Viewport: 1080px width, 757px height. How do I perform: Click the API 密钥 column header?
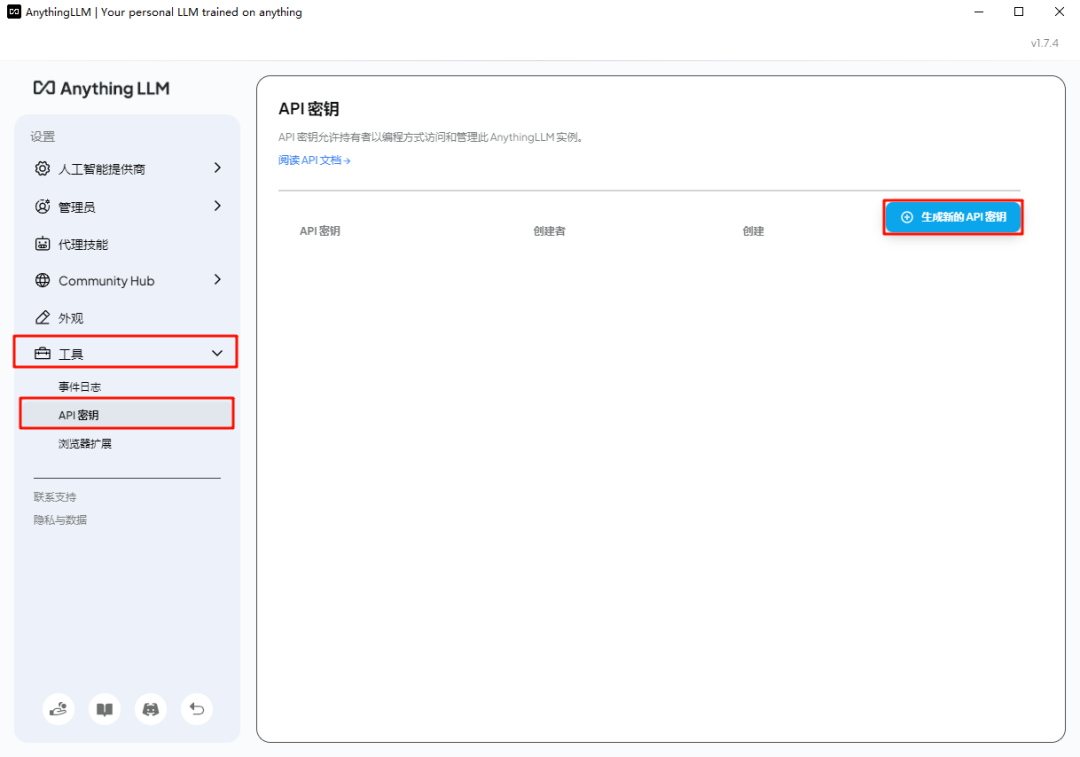(320, 231)
